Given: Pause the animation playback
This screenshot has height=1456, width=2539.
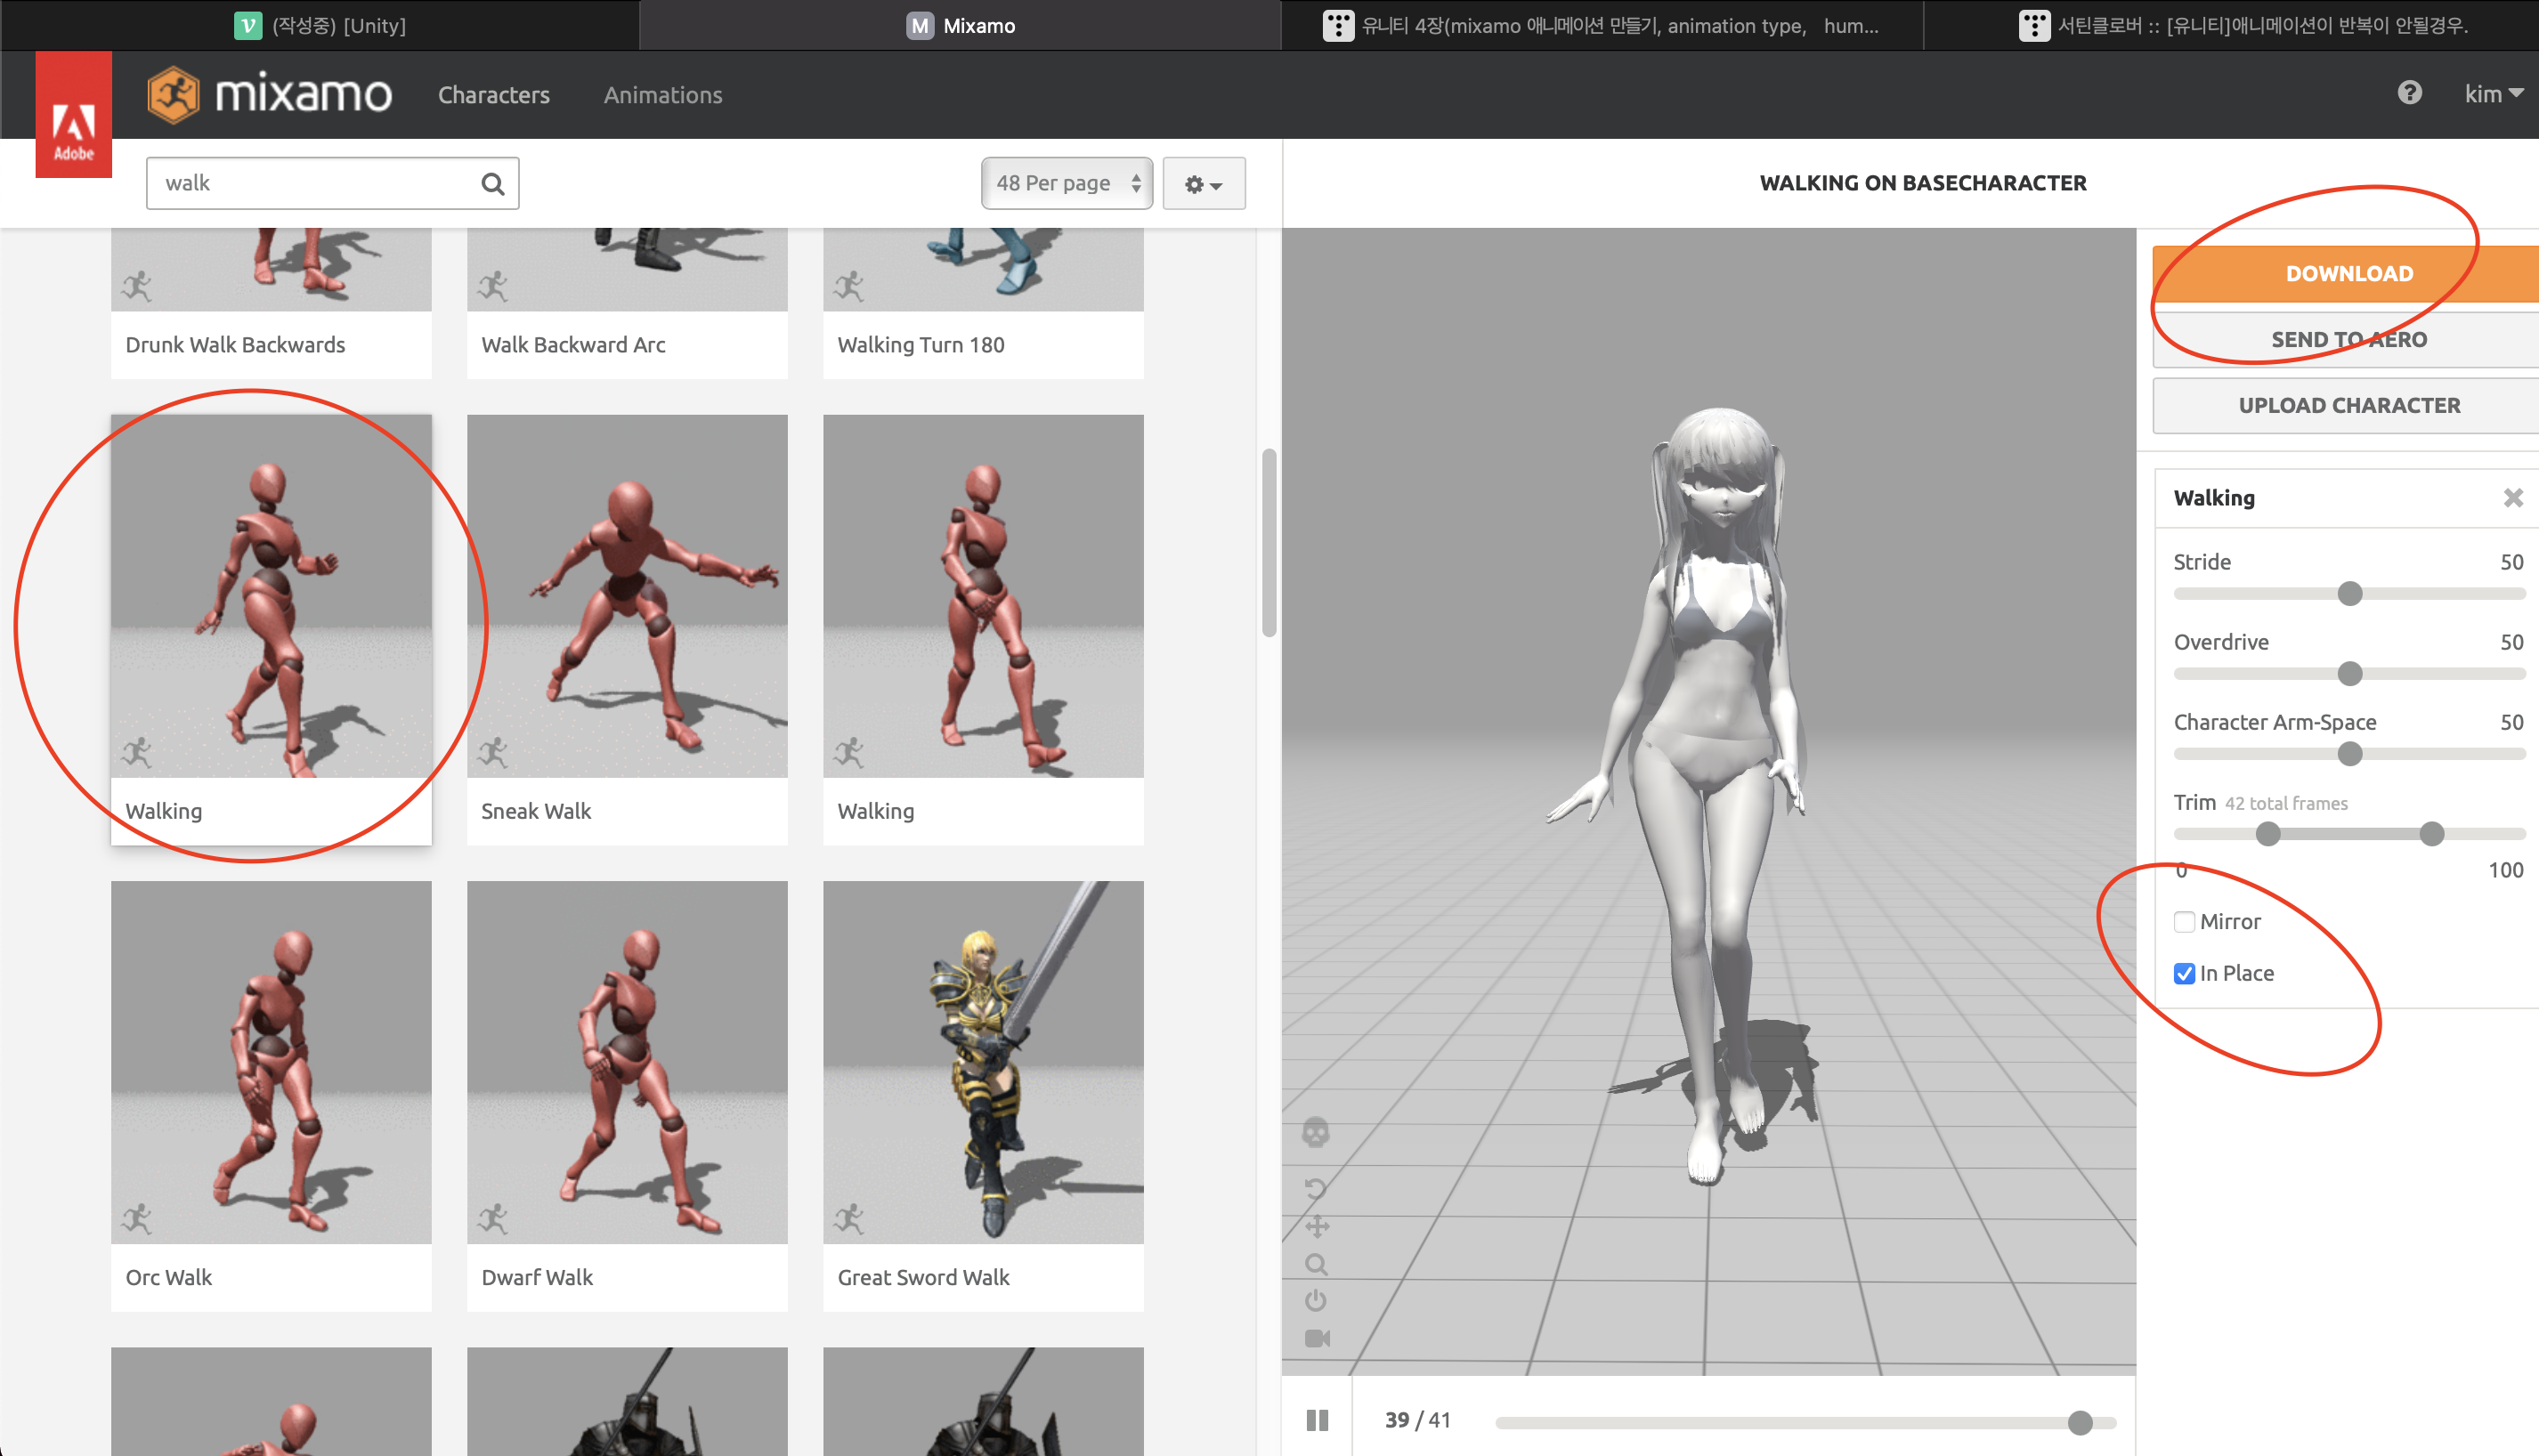Looking at the screenshot, I should 1317,1420.
